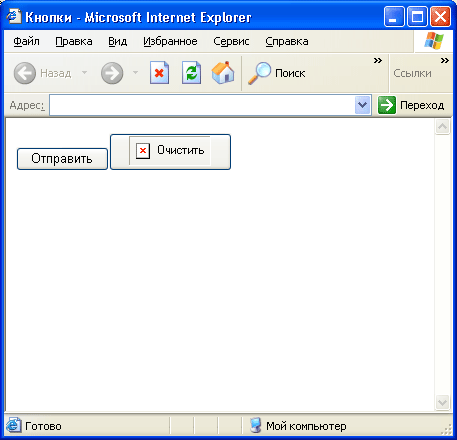Click the Windows flag logo
The width and height of the screenshot is (457, 440).
pos(434,41)
